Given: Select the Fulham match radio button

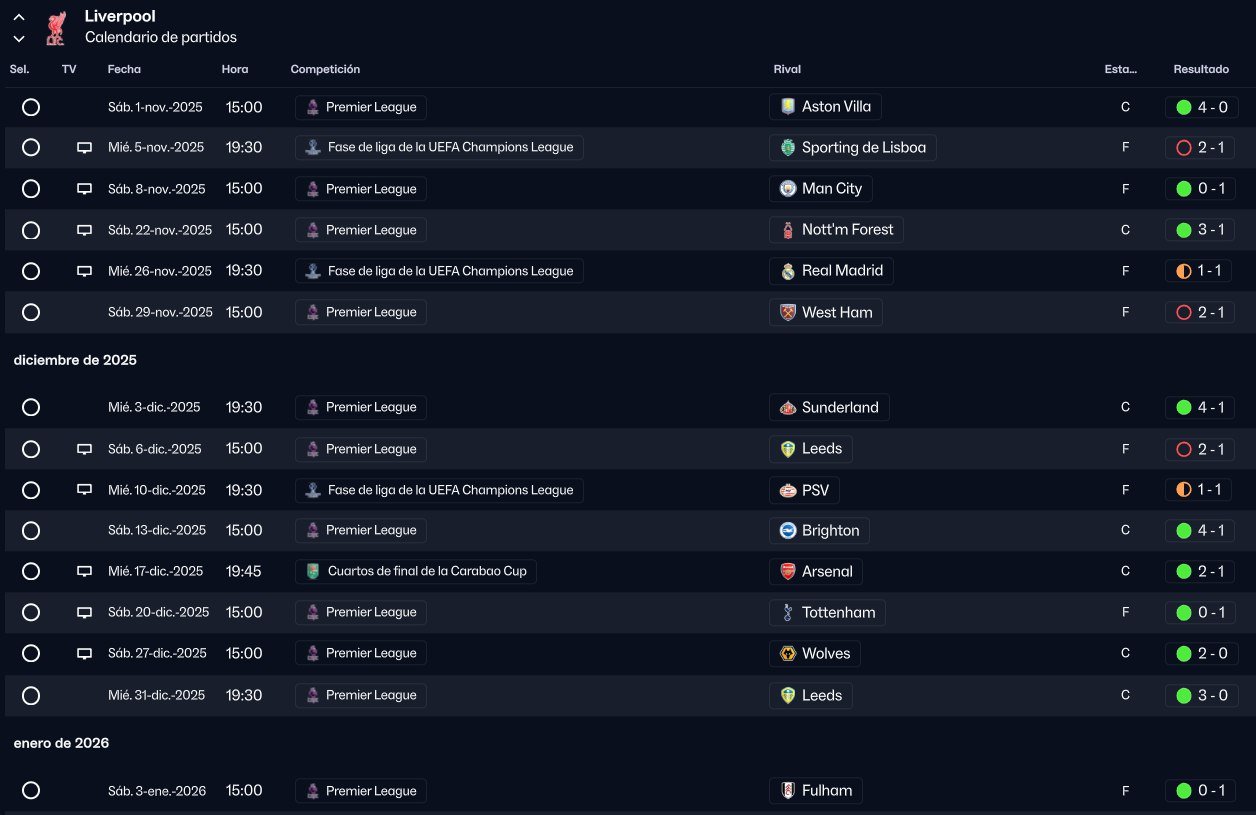Looking at the screenshot, I should tap(31, 790).
